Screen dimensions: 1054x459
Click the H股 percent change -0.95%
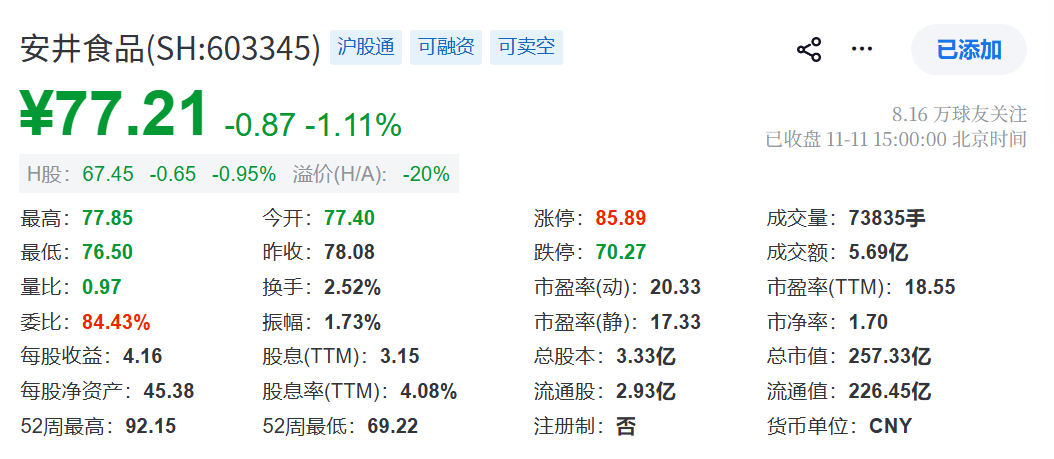(x=244, y=174)
